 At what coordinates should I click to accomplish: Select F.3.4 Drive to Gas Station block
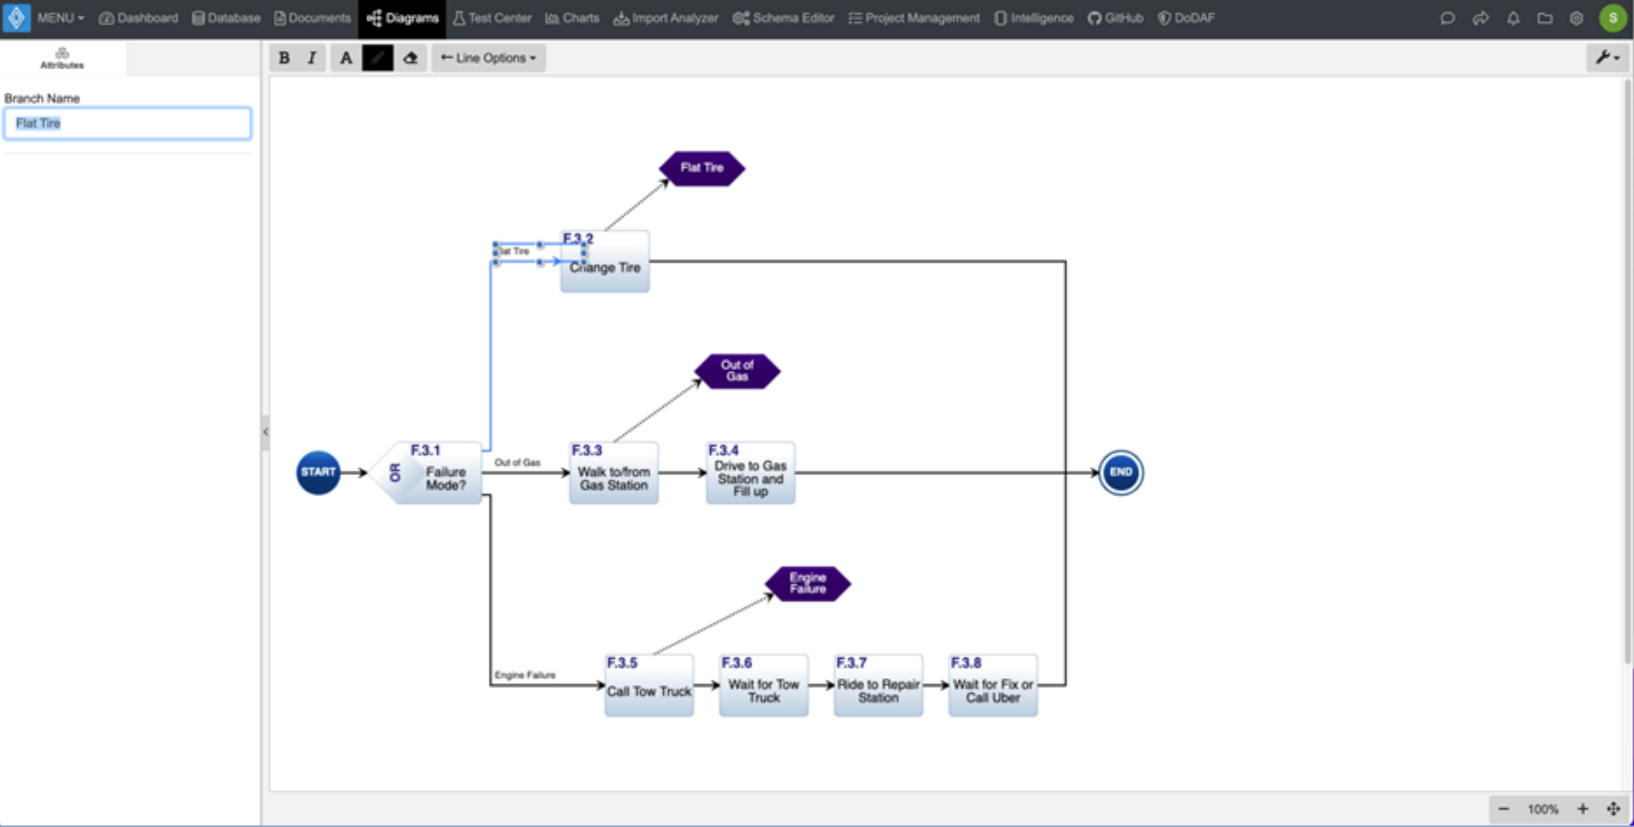coord(750,473)
